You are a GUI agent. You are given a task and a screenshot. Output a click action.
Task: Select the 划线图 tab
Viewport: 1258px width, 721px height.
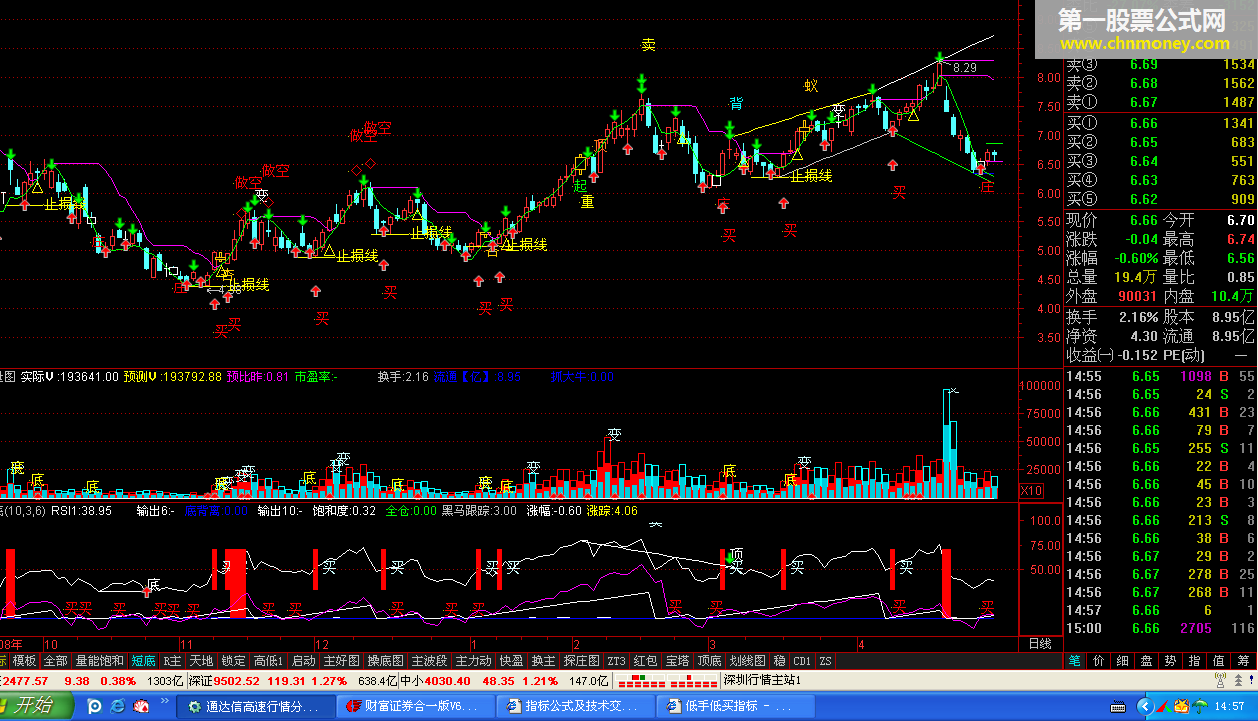(746, 661)
